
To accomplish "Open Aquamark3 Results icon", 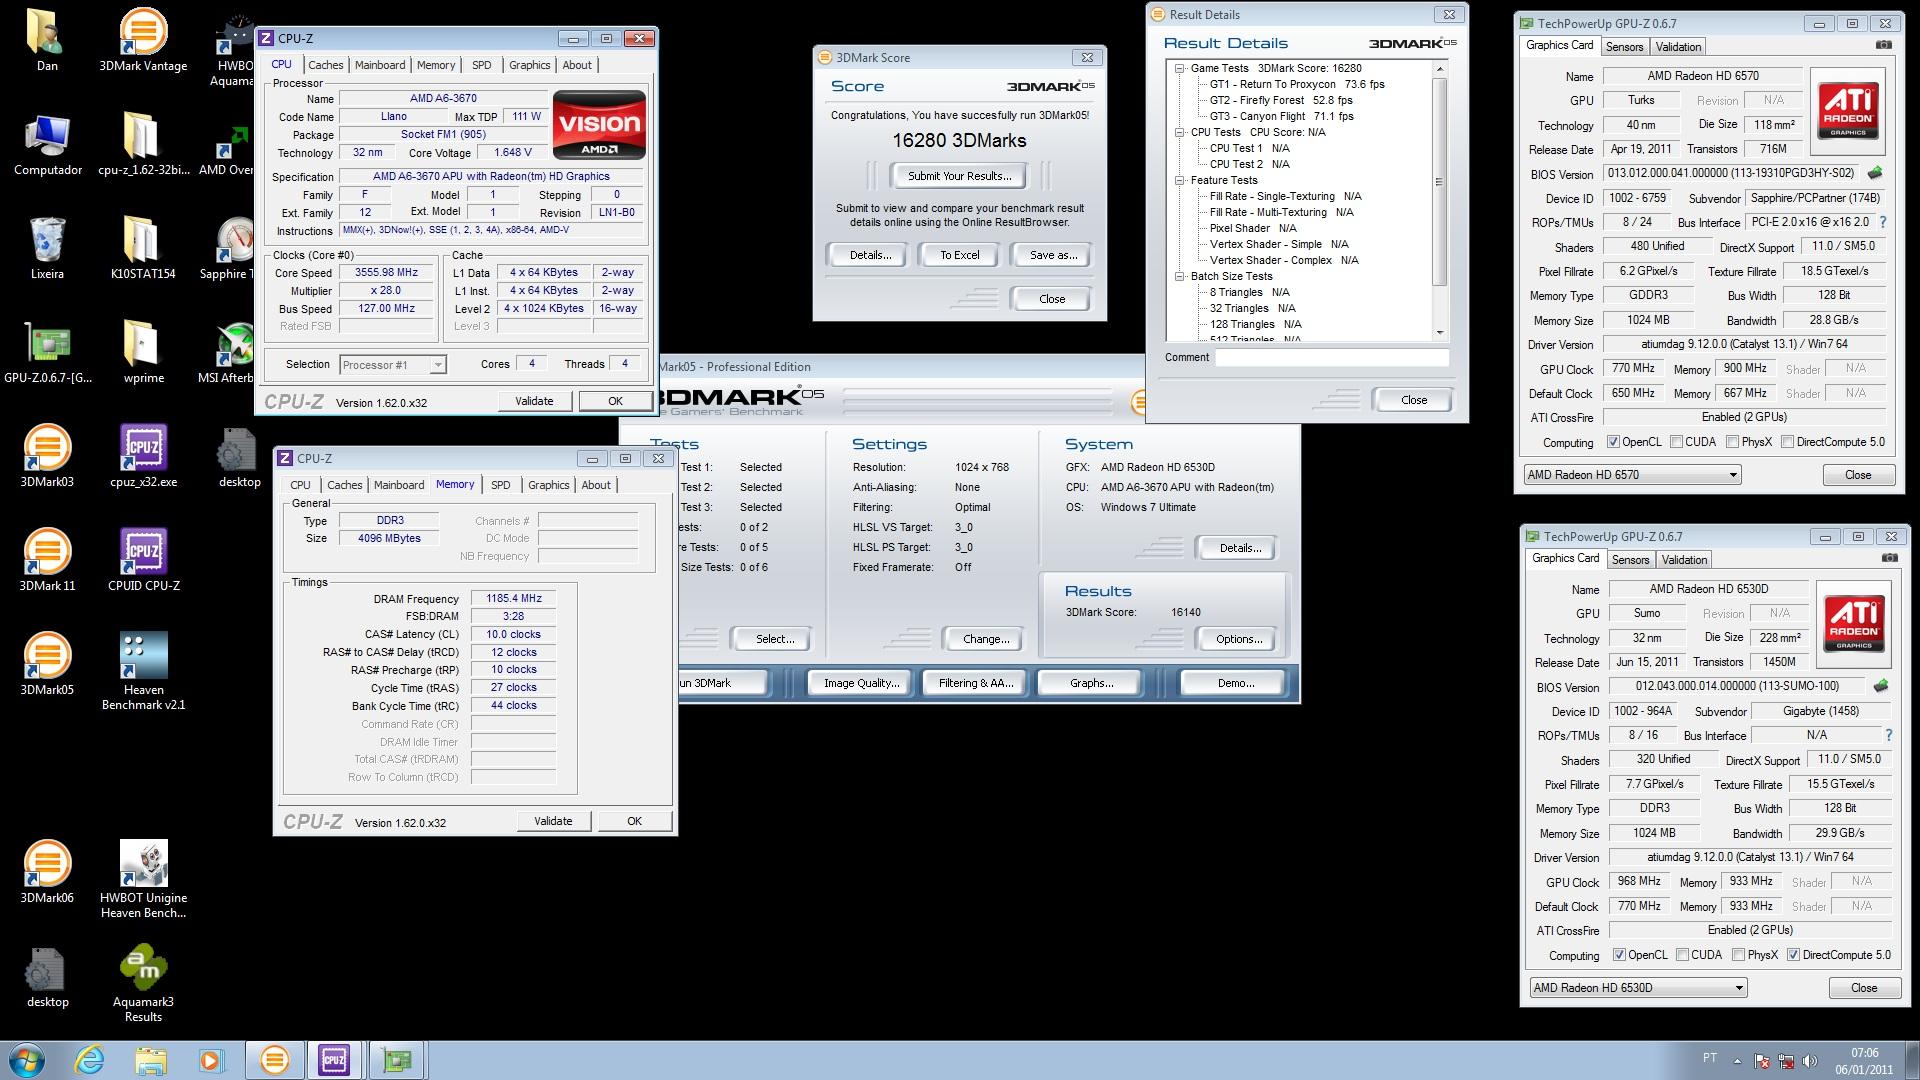I will click(143, 982).
